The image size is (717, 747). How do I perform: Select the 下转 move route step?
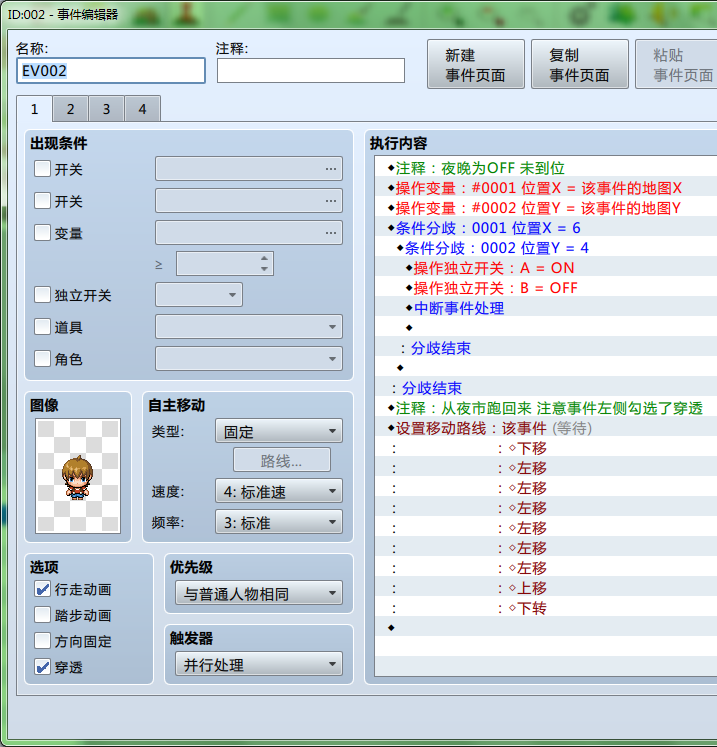(x=546, y=608)
